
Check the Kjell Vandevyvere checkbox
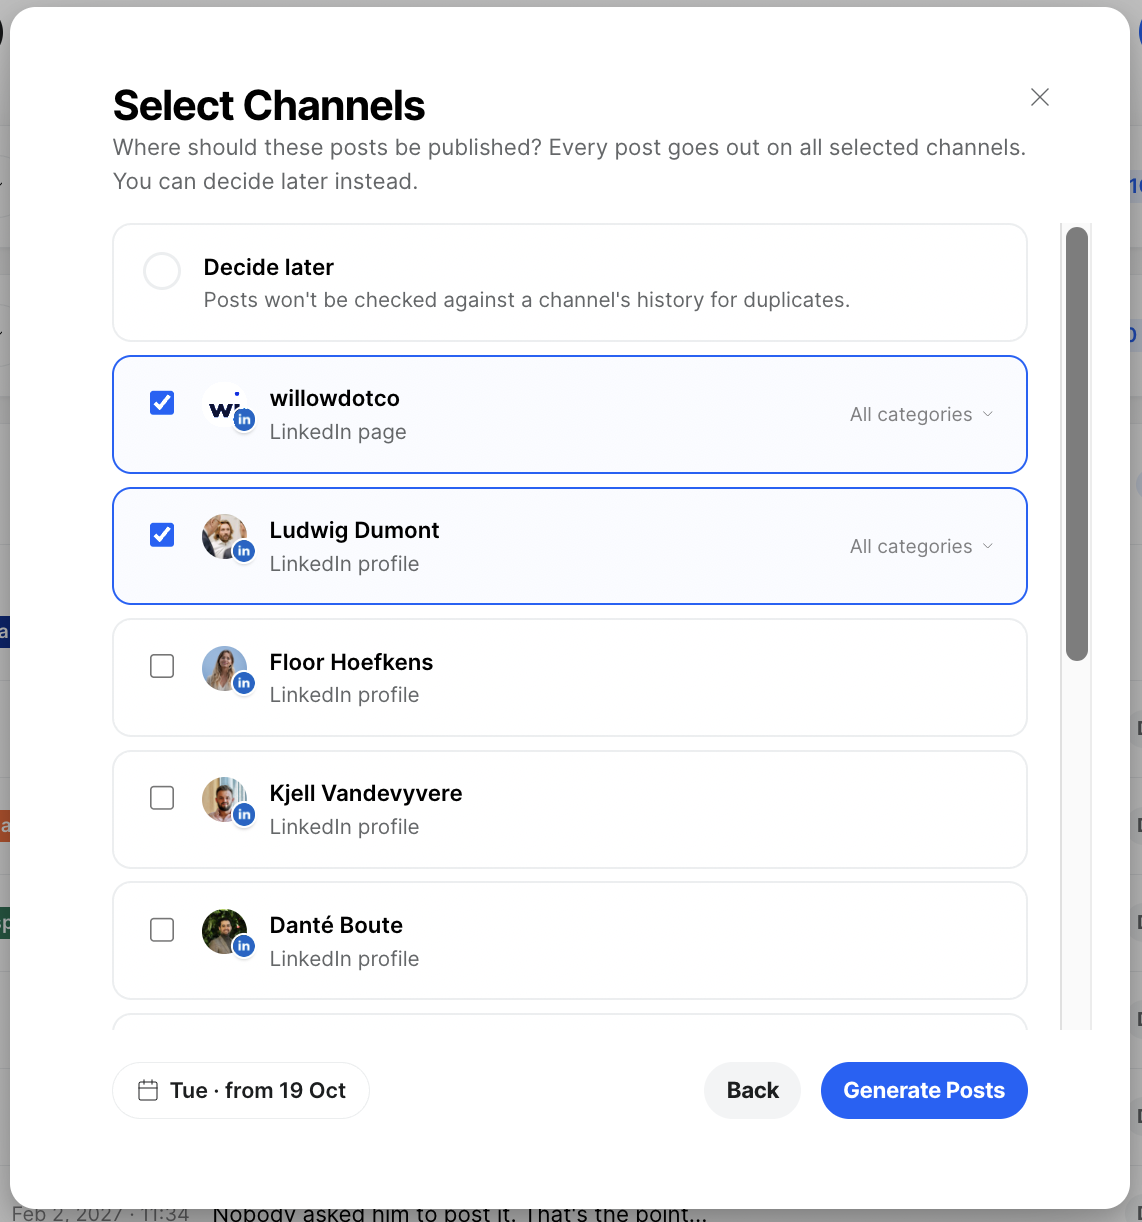pyautogui.click(x=162, y=798)
